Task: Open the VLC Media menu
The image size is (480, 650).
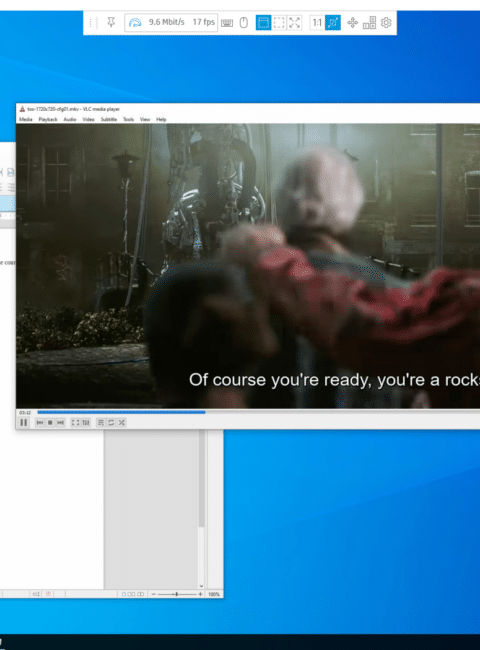Action: pyautogui.click(x=26, y=119)
